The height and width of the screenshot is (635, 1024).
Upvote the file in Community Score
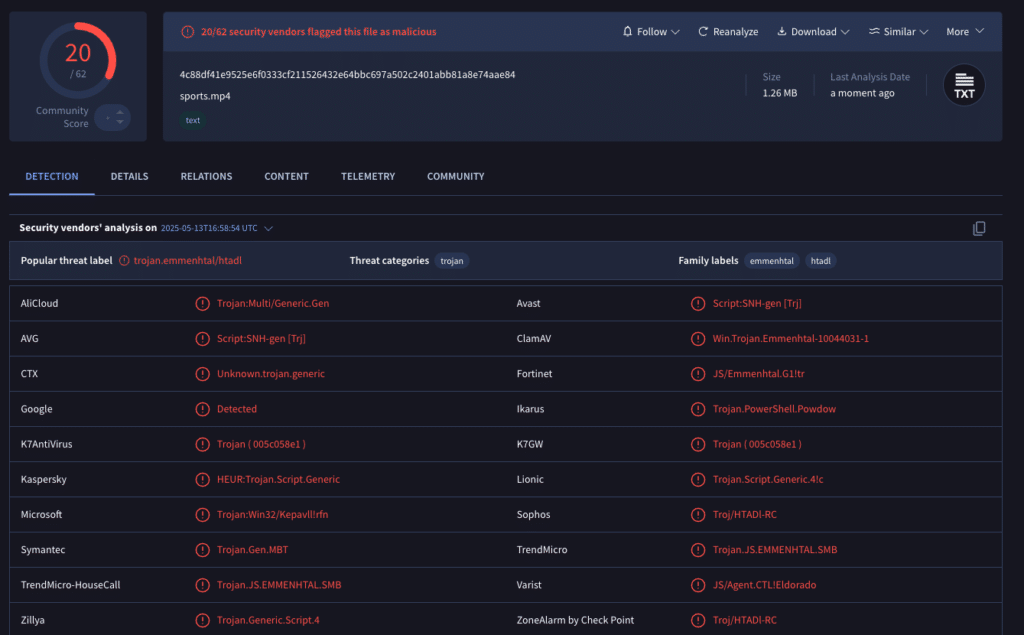118,113
